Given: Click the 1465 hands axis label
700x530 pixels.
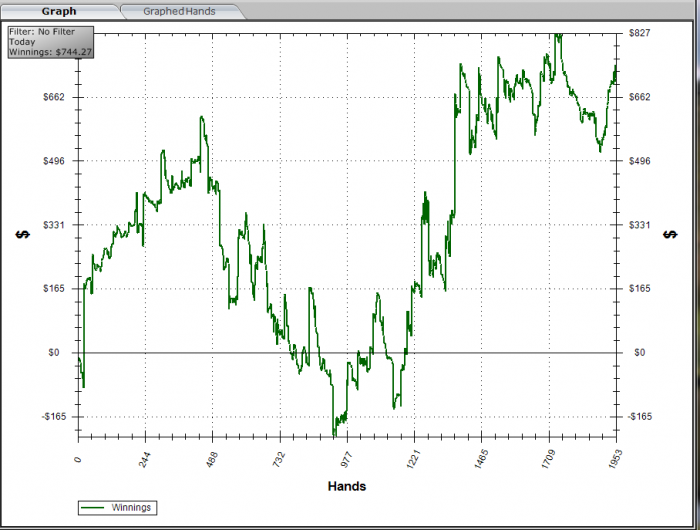Looking at the screenshot, I should click(481, 459).
